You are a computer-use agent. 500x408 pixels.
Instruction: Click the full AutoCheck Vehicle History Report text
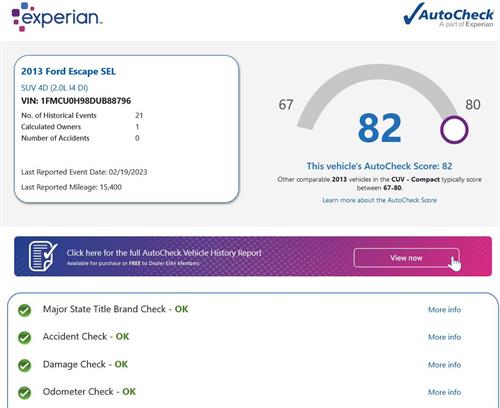click(164, 253)
